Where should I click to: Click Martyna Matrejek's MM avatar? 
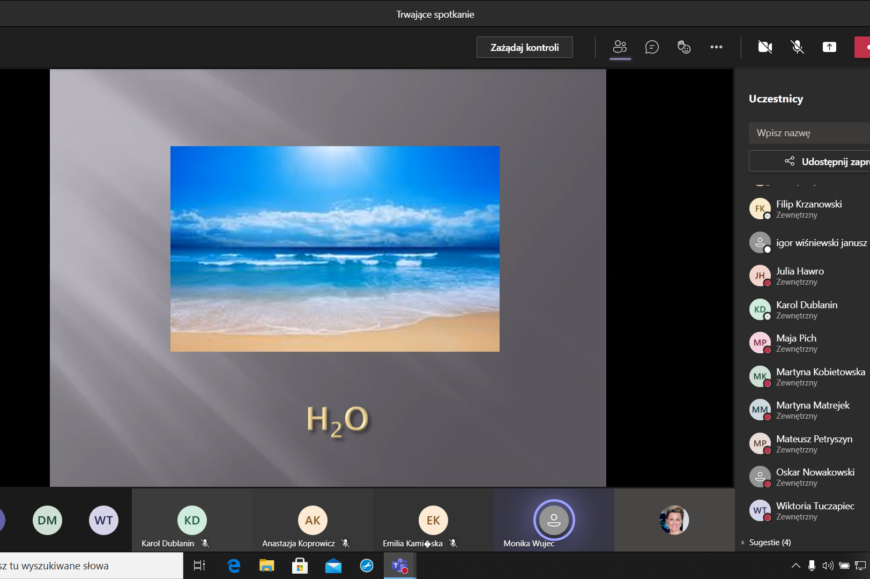[760, 410]
